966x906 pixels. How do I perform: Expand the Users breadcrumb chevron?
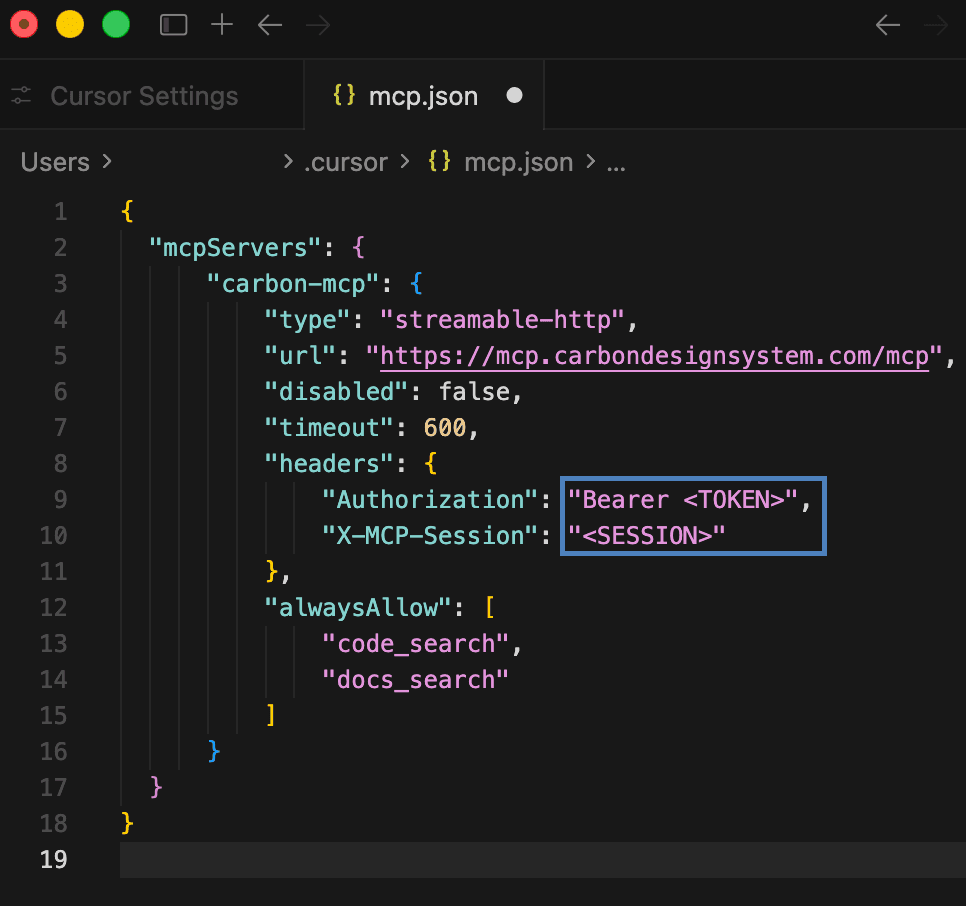coord(107,161)
